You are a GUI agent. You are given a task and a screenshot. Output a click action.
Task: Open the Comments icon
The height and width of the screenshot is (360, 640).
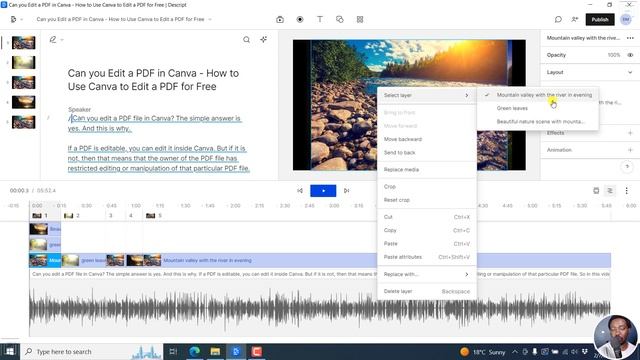pyautogui.click(x=558, y=19)
